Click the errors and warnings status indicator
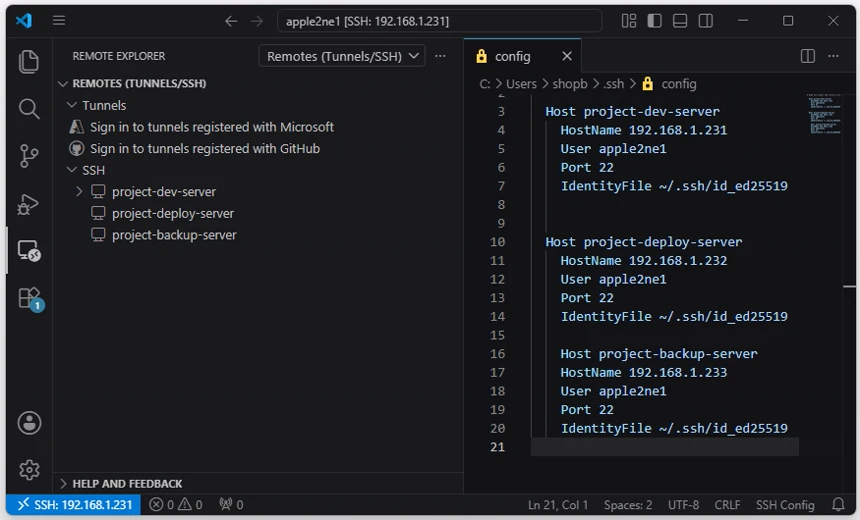Screen dimensions: 860x520 tap(176, 504)
